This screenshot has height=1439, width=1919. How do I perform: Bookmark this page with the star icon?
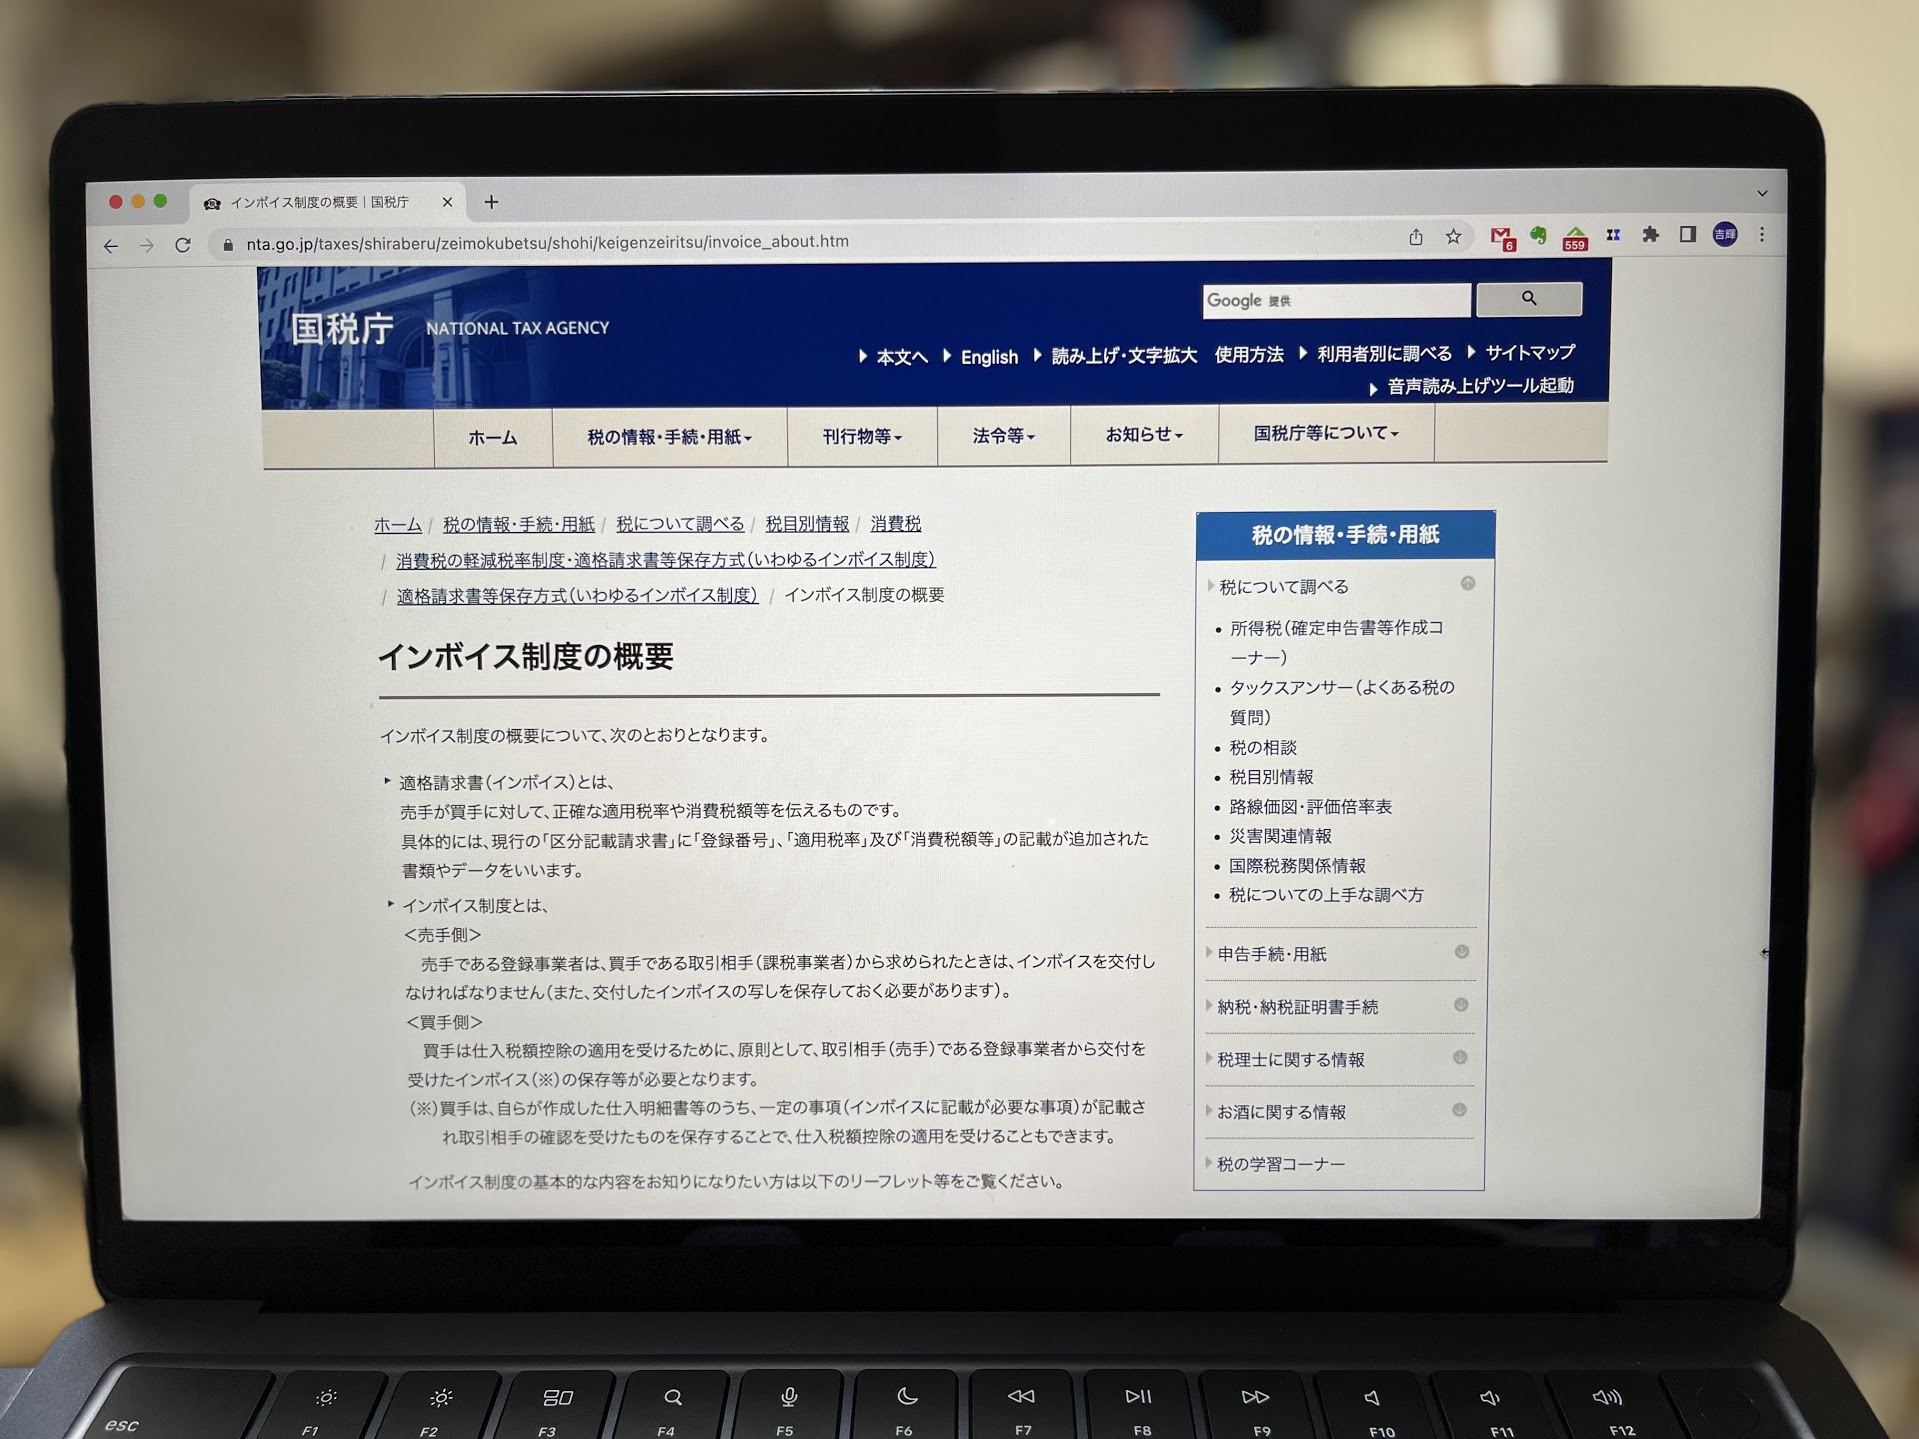[x=1453, y=237]
